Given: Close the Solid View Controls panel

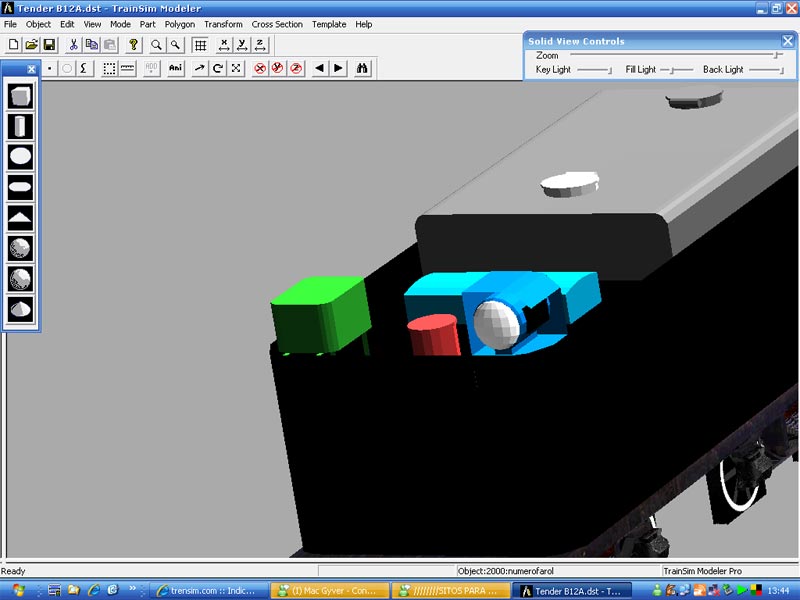Looking at the screenshot, I should pyautogui.click(x=787, y=41).
